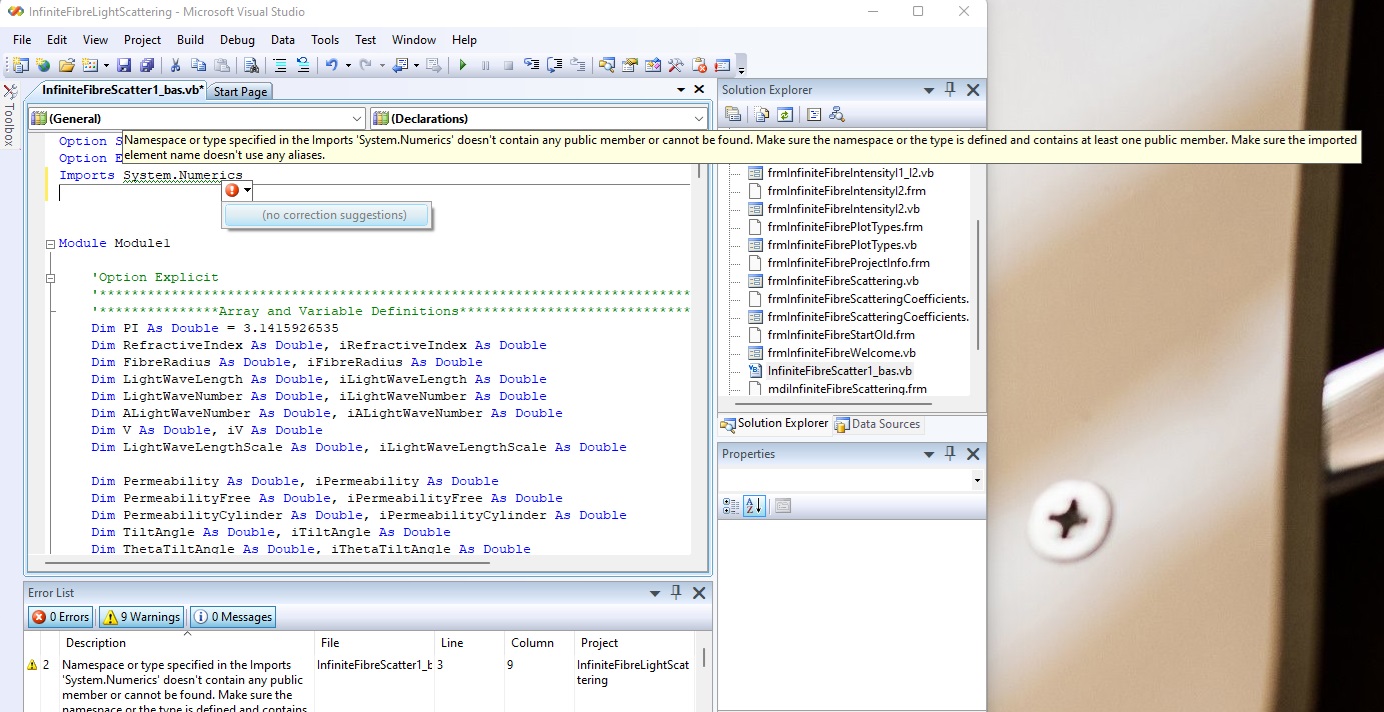Click the Start Debugging play icon
This screenshot has width=1384, height=712.
(x=462, y=65)
